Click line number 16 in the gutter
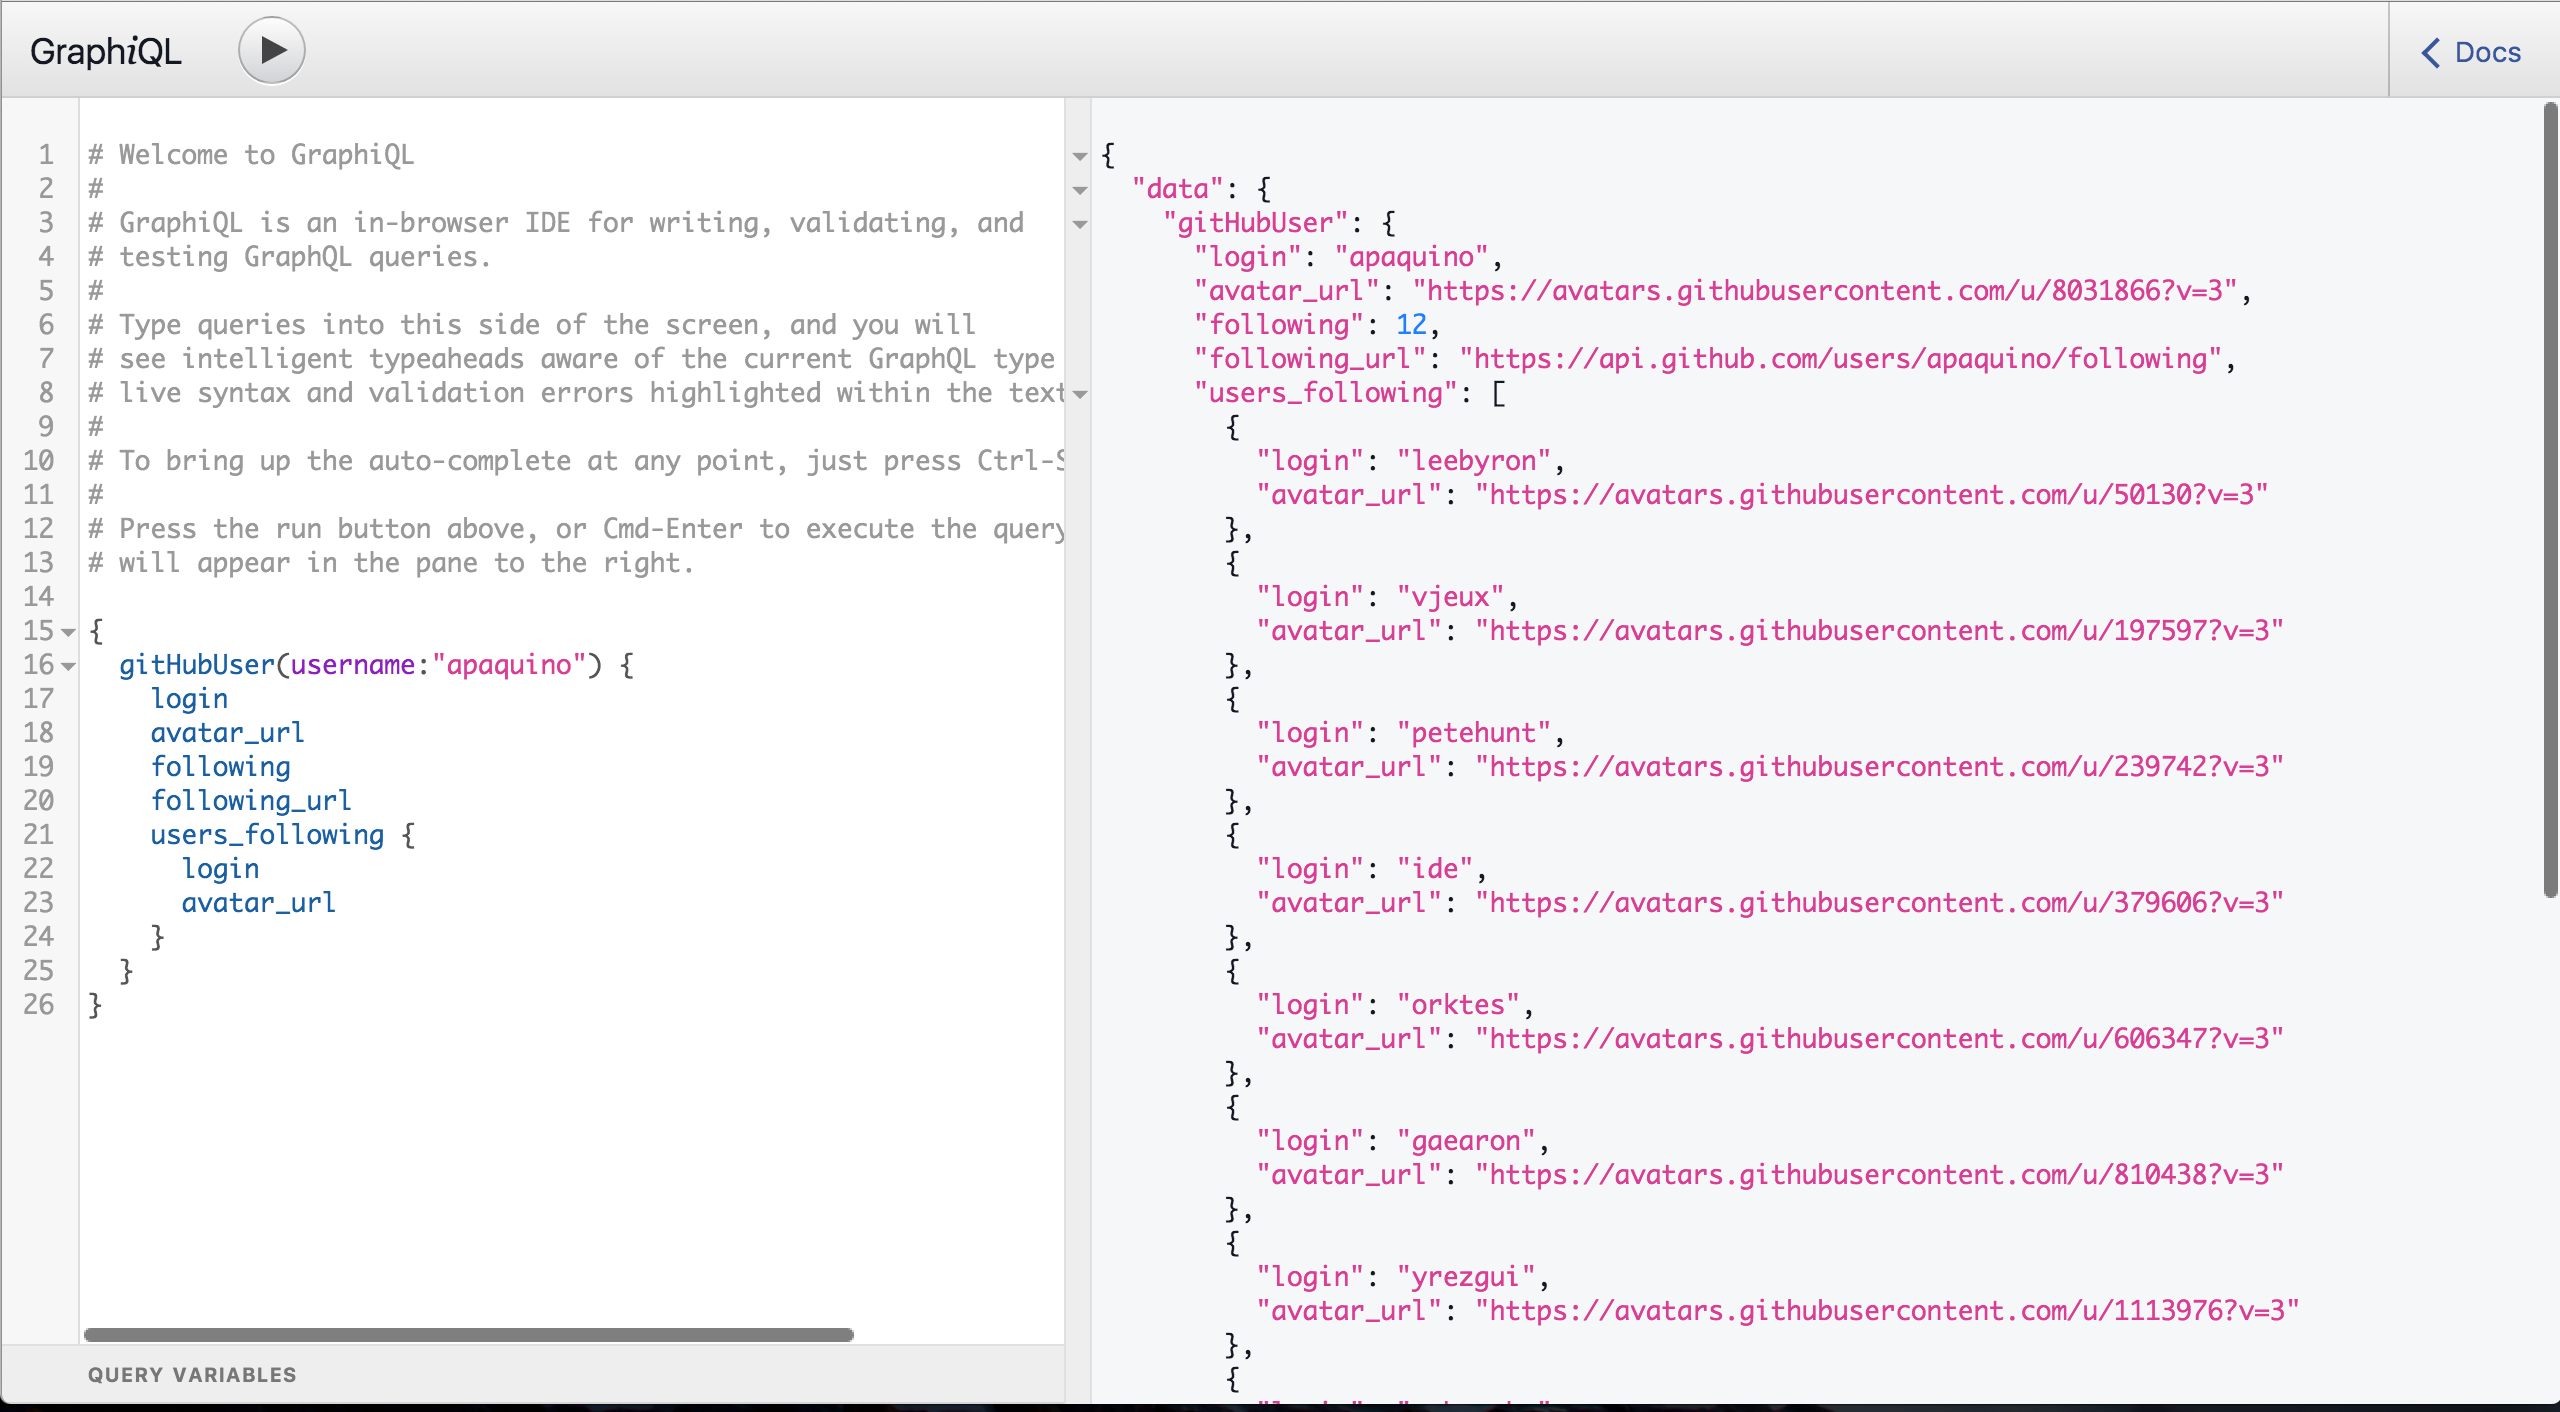Screen dimensions: 2560x1412 click(x=38, y=665)
